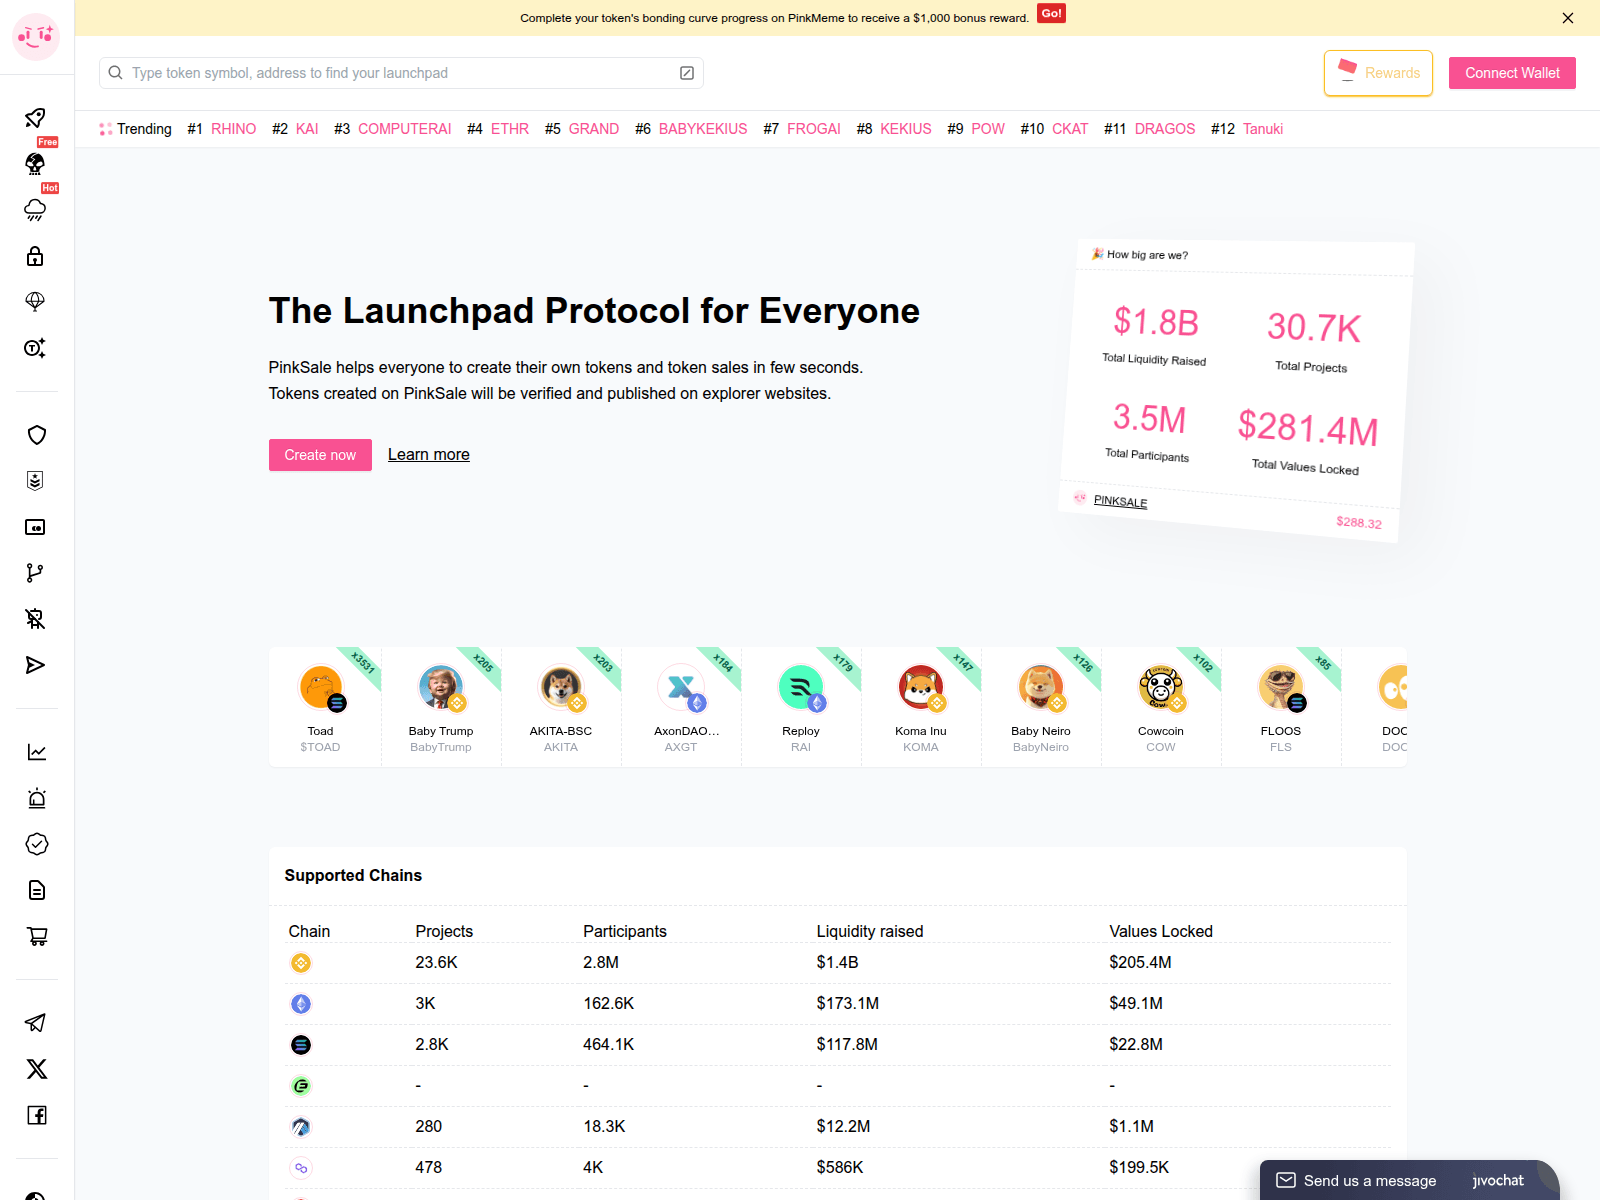Screen dimensions: 1600x1200
Task: Open the token creator sidebar icon
Action: click(x=35, y=348)
